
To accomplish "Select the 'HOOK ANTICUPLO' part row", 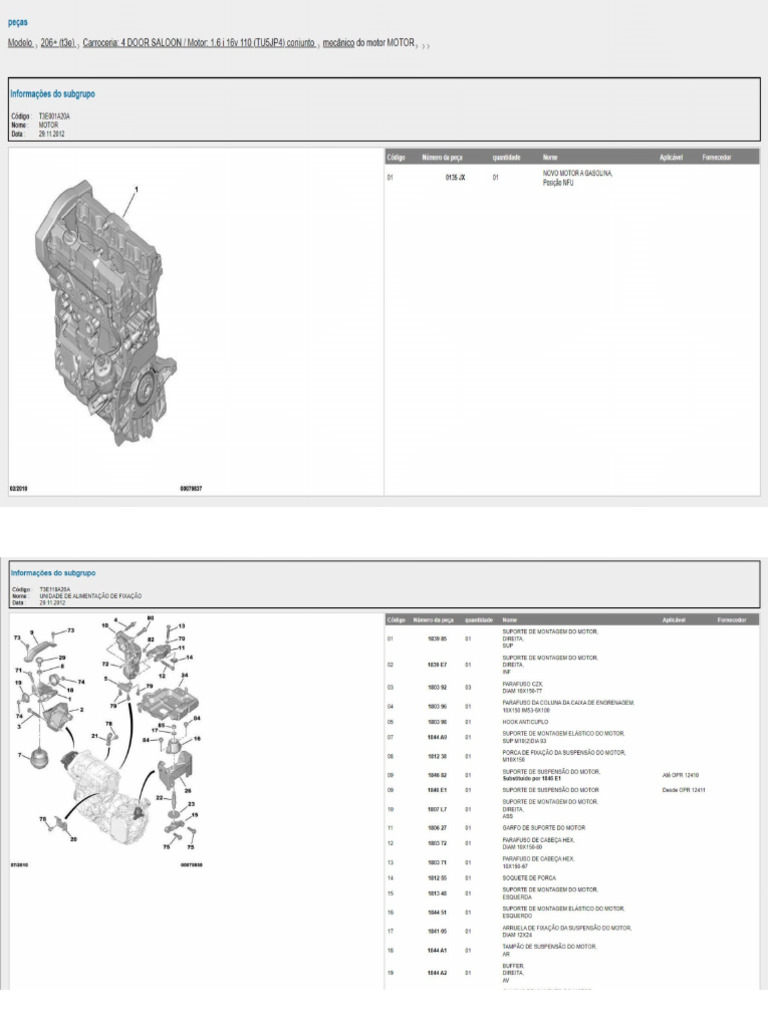I will point(572,722).
